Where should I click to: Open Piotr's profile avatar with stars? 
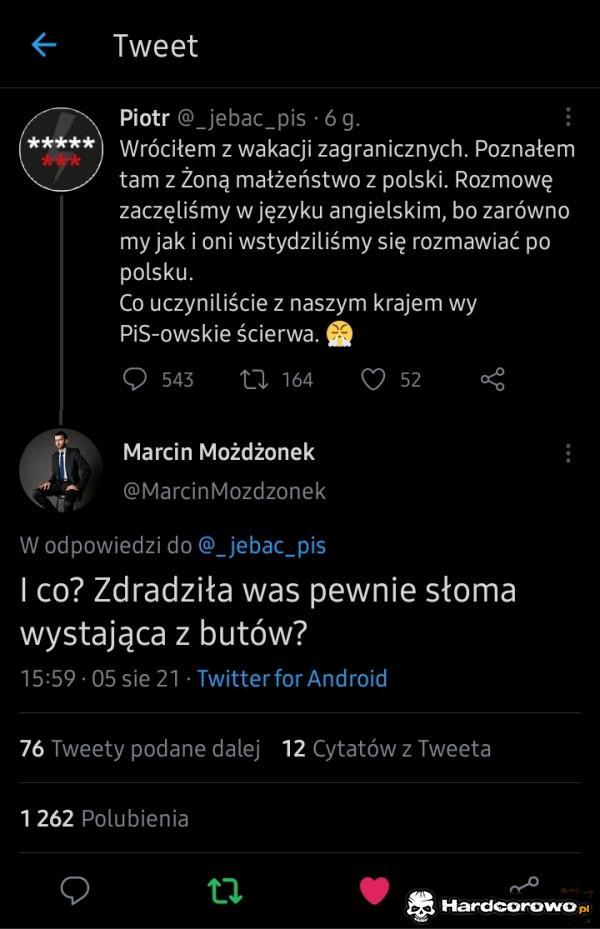61,149
